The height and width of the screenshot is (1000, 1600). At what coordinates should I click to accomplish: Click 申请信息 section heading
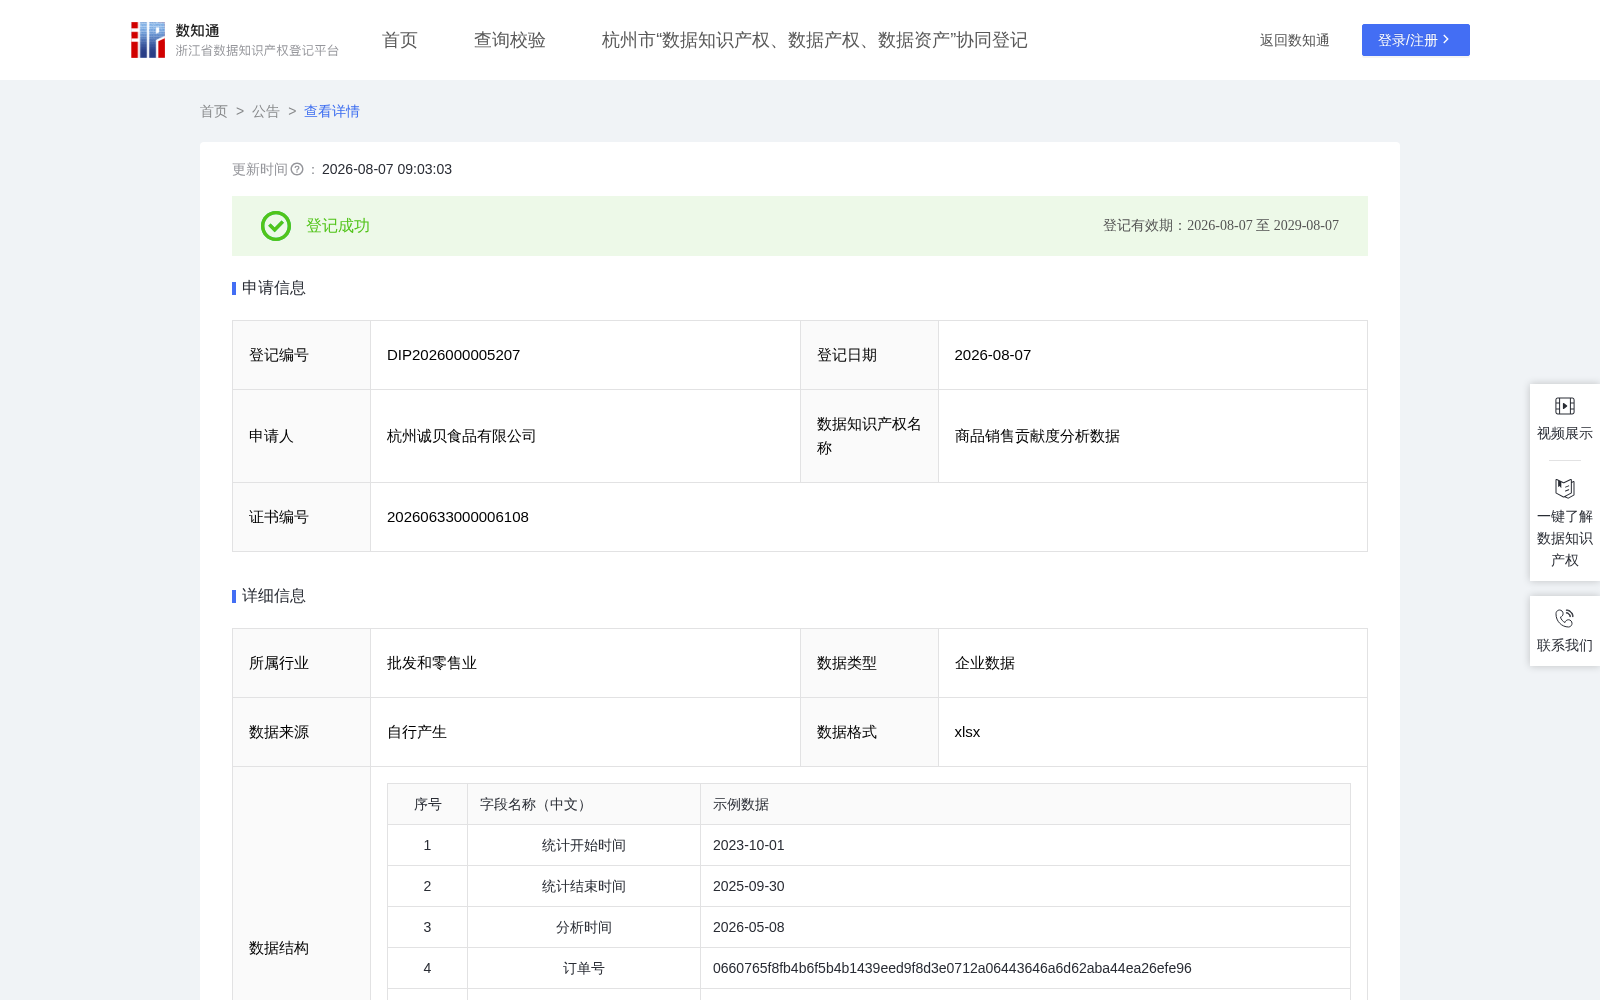coord(274,288)
